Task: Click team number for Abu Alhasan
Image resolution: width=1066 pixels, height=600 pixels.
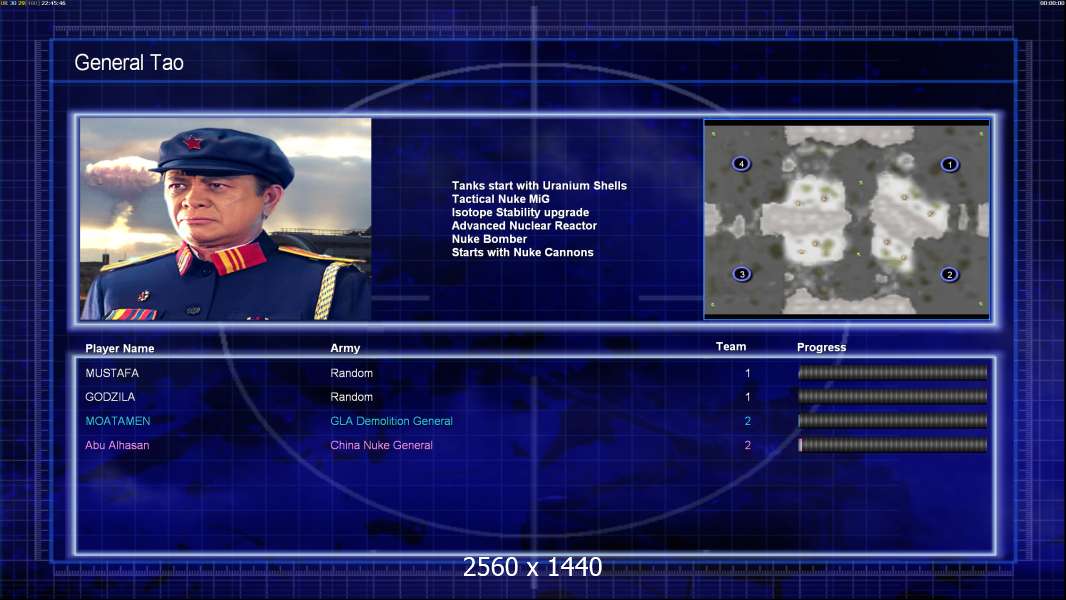Action: 747,445
